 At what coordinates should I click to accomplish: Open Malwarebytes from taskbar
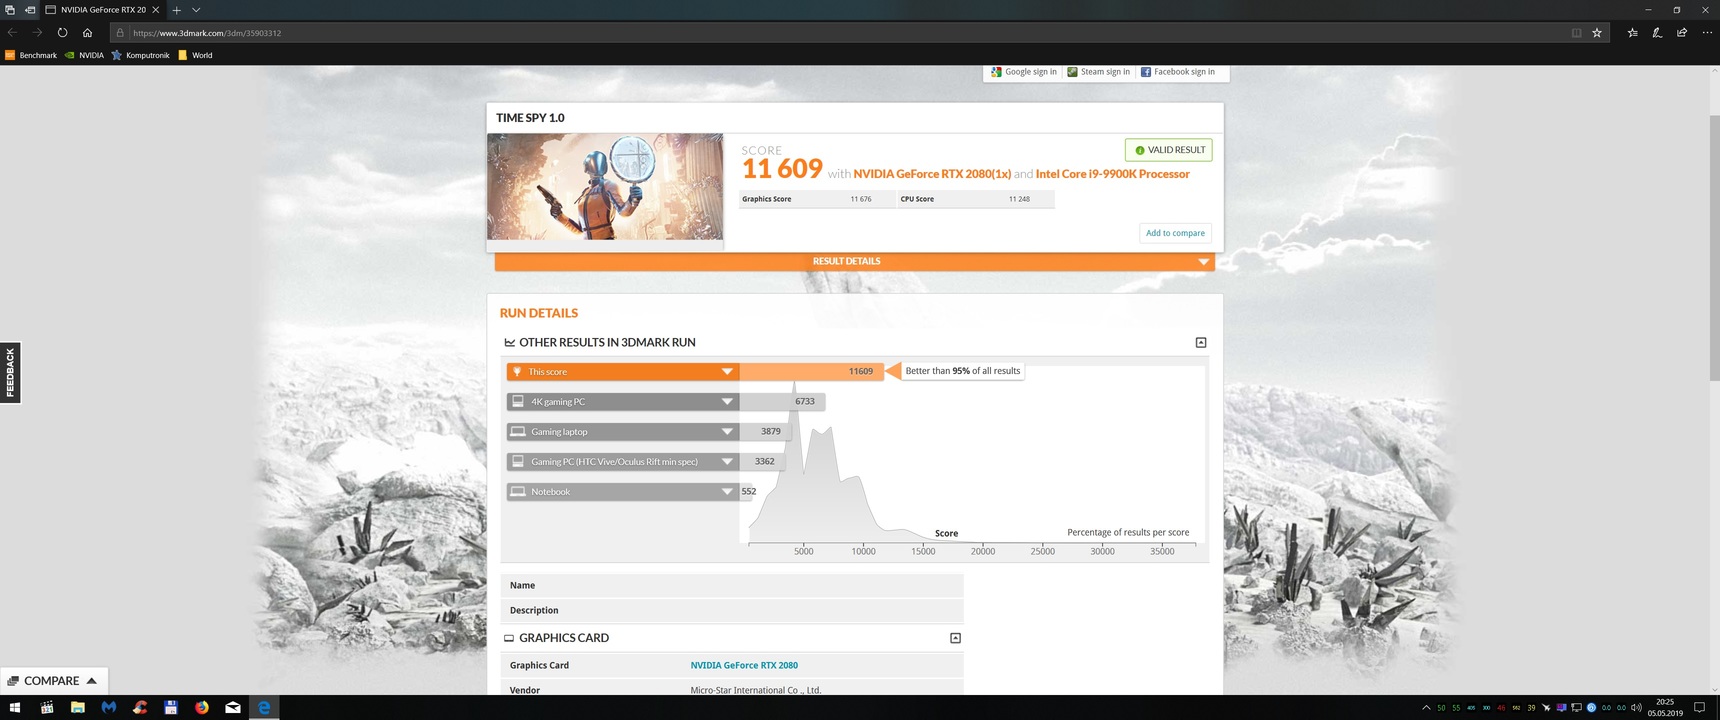(108, 707)
